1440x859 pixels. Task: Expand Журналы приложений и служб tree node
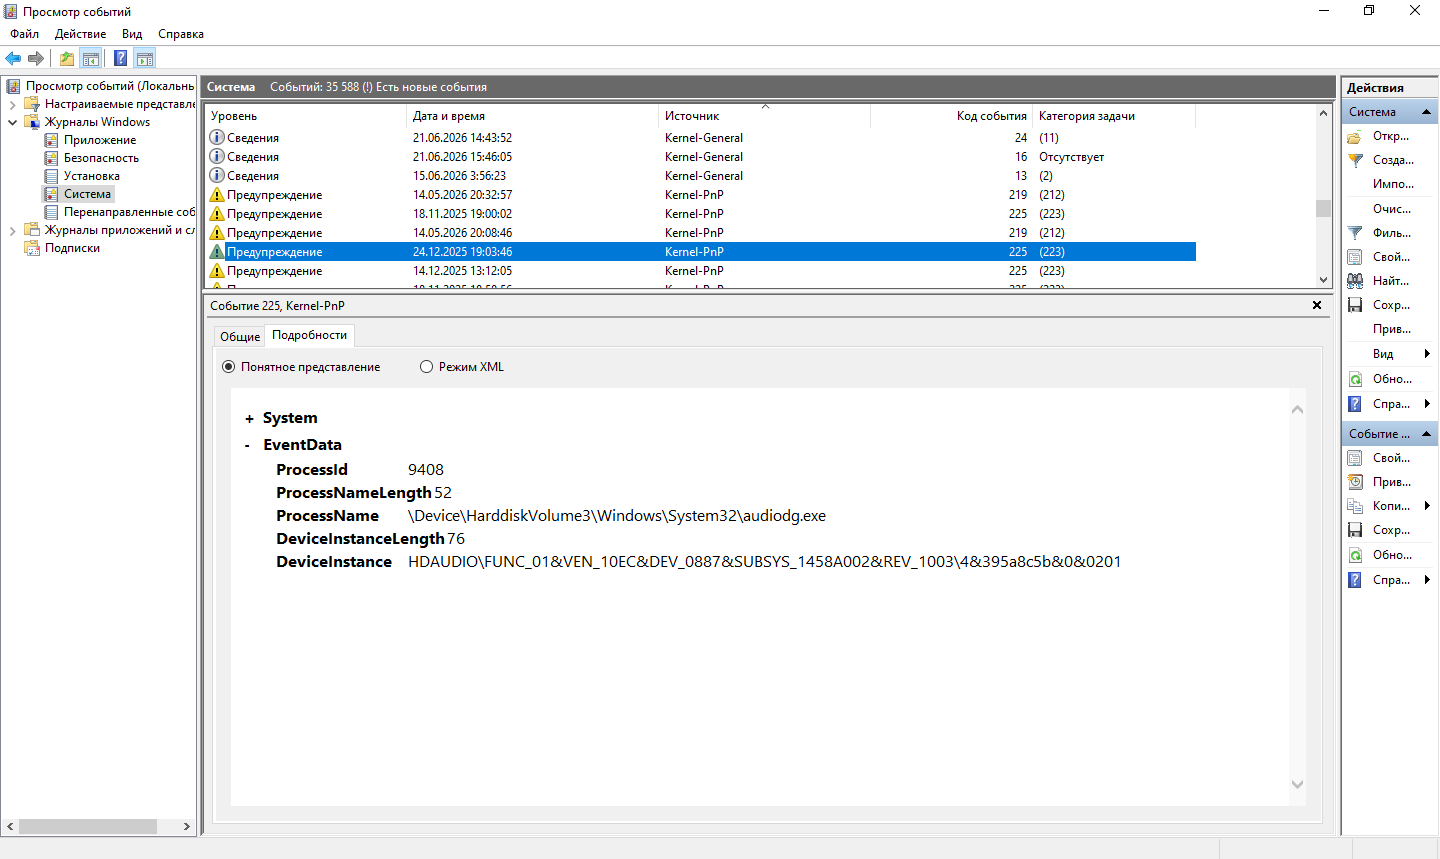tap(12, 230)
